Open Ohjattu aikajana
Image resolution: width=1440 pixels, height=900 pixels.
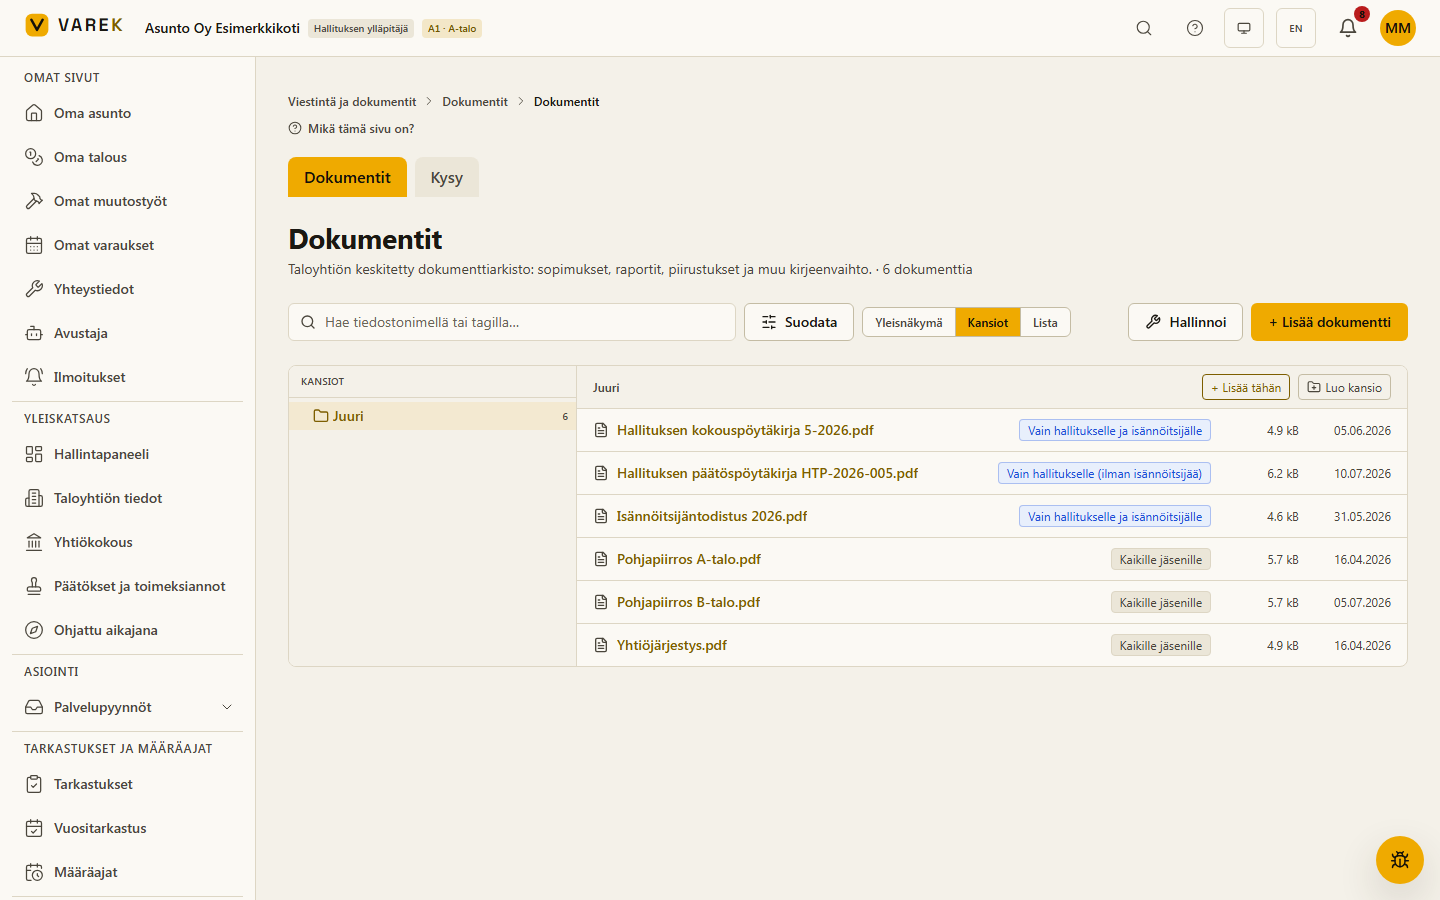click(128, 630)
